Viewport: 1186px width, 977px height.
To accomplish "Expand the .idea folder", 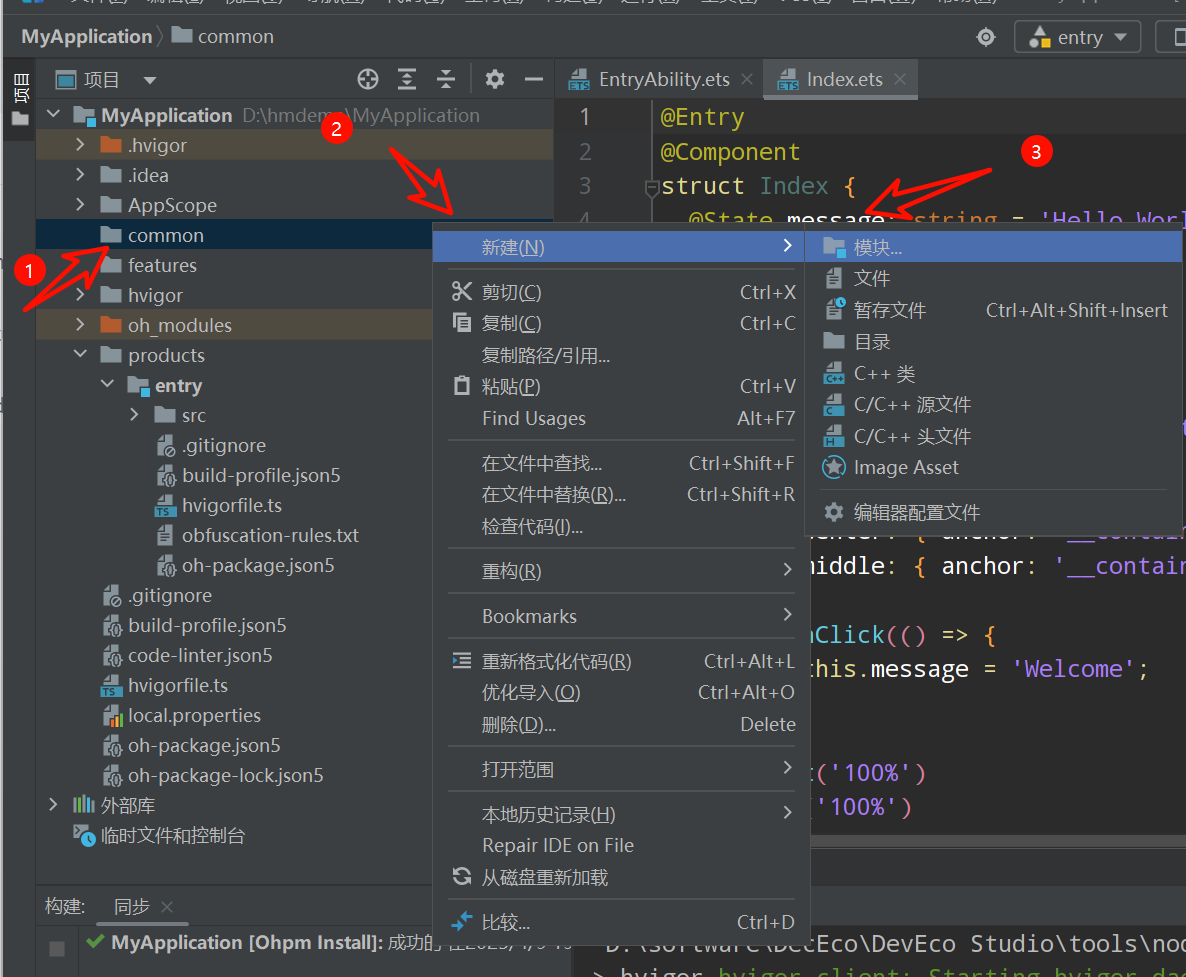I will pos(80,175).
